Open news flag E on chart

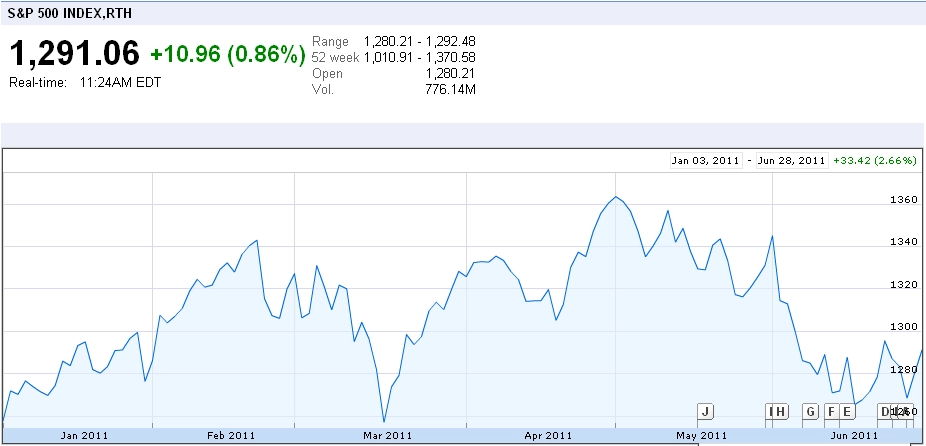(x=847, y=411)
